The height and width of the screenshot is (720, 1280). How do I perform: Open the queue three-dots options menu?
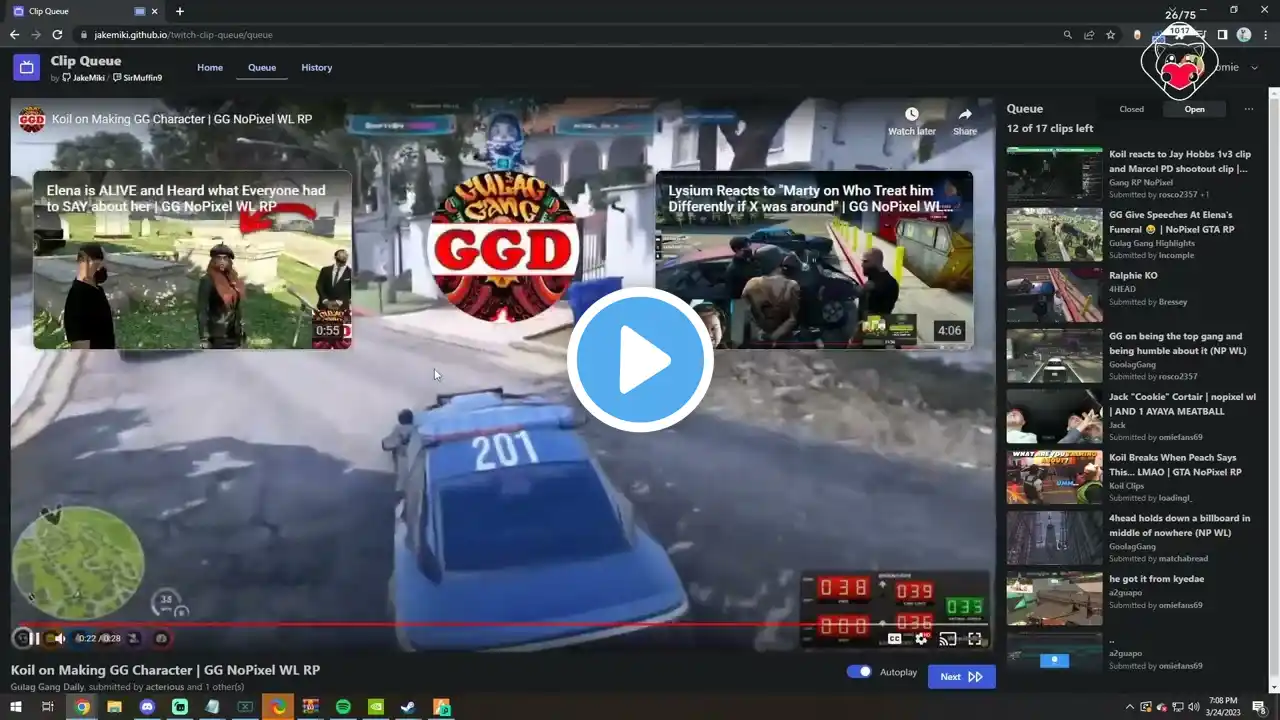(x=1248, y=109)
